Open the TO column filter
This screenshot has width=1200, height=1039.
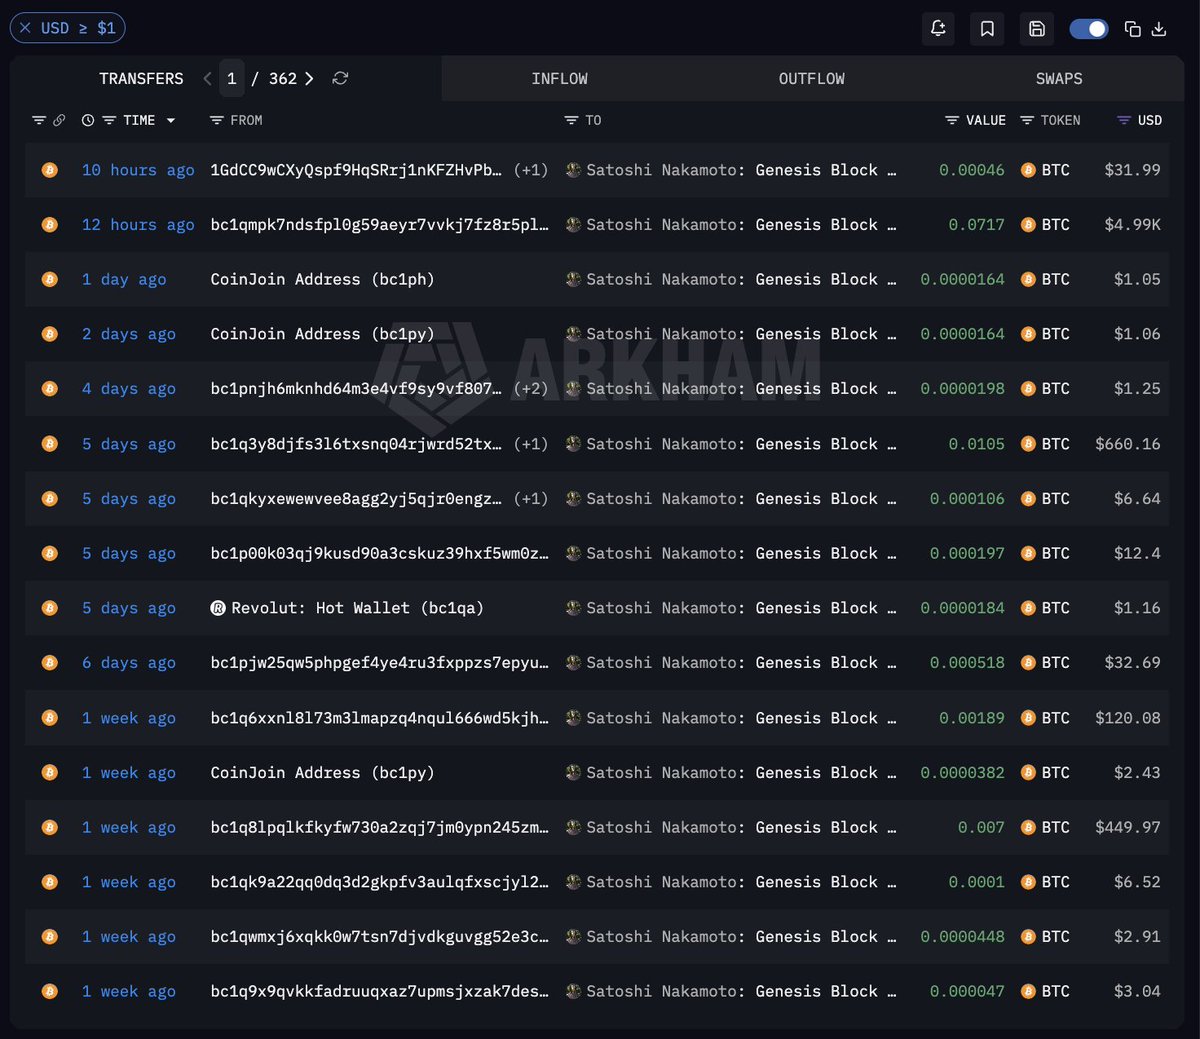click(571, 120)
